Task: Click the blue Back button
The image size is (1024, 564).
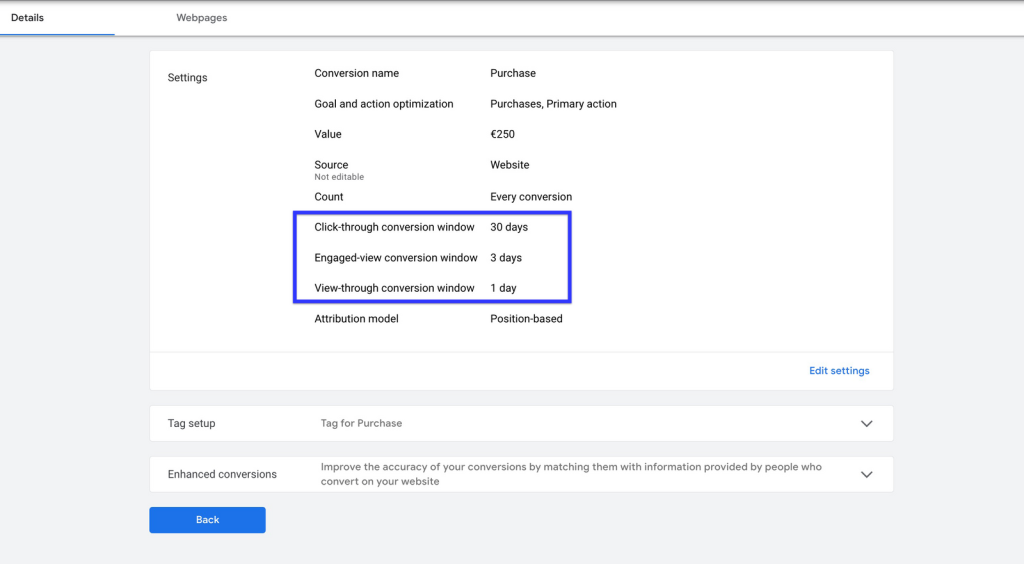Action: (207, 520)
